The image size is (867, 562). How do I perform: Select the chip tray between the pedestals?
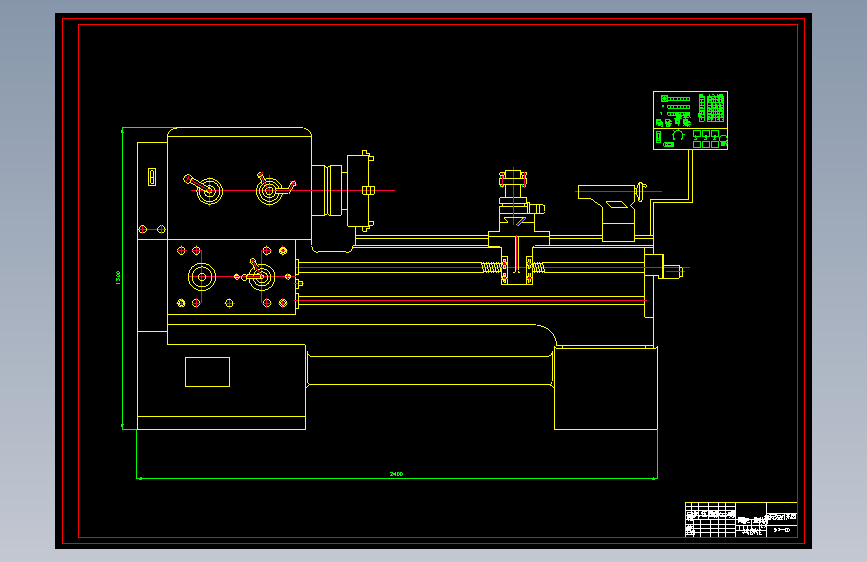coord(430,370)
